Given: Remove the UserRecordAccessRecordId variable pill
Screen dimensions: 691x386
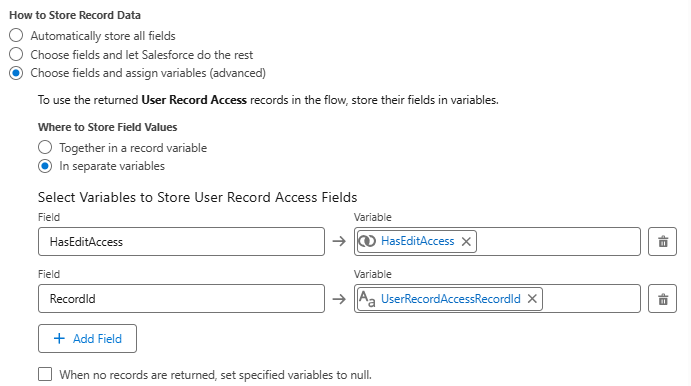Looking at the screenshot, I should coord(532,299).
